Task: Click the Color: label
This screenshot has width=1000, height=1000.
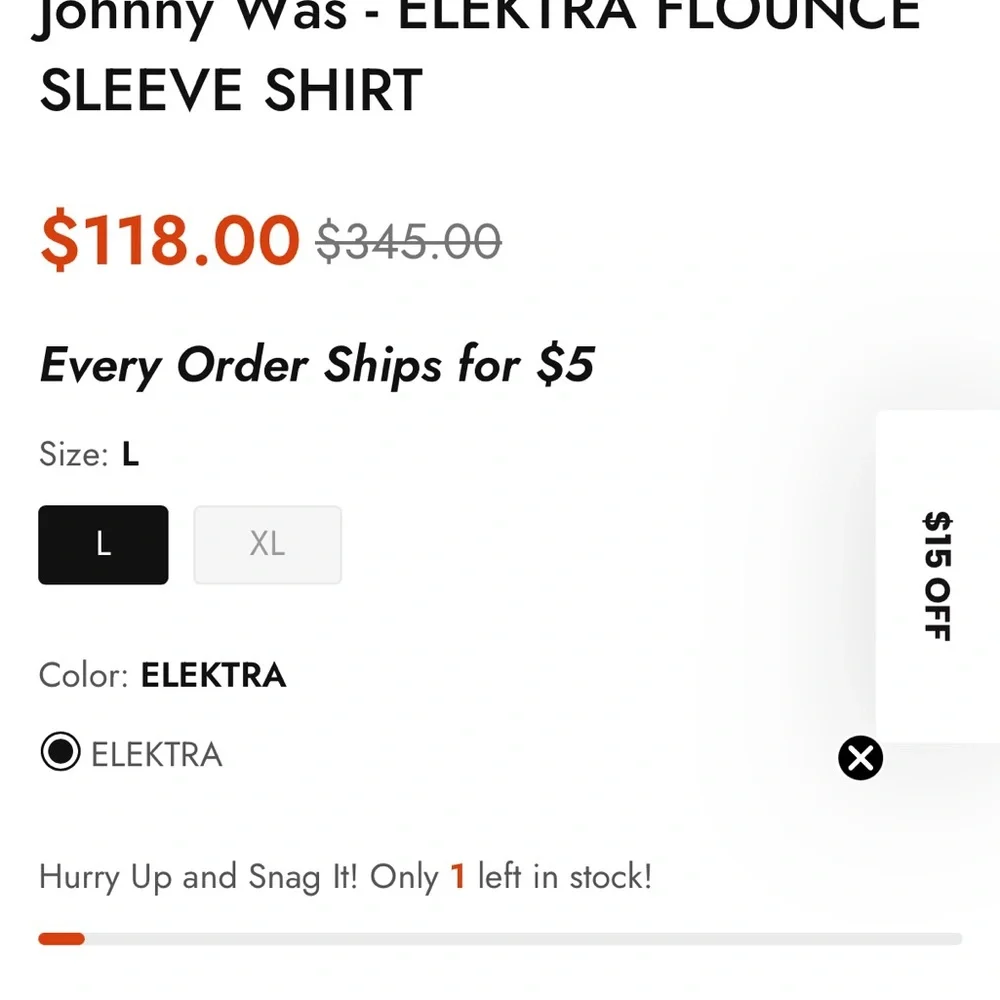Action: click(84, 675)
